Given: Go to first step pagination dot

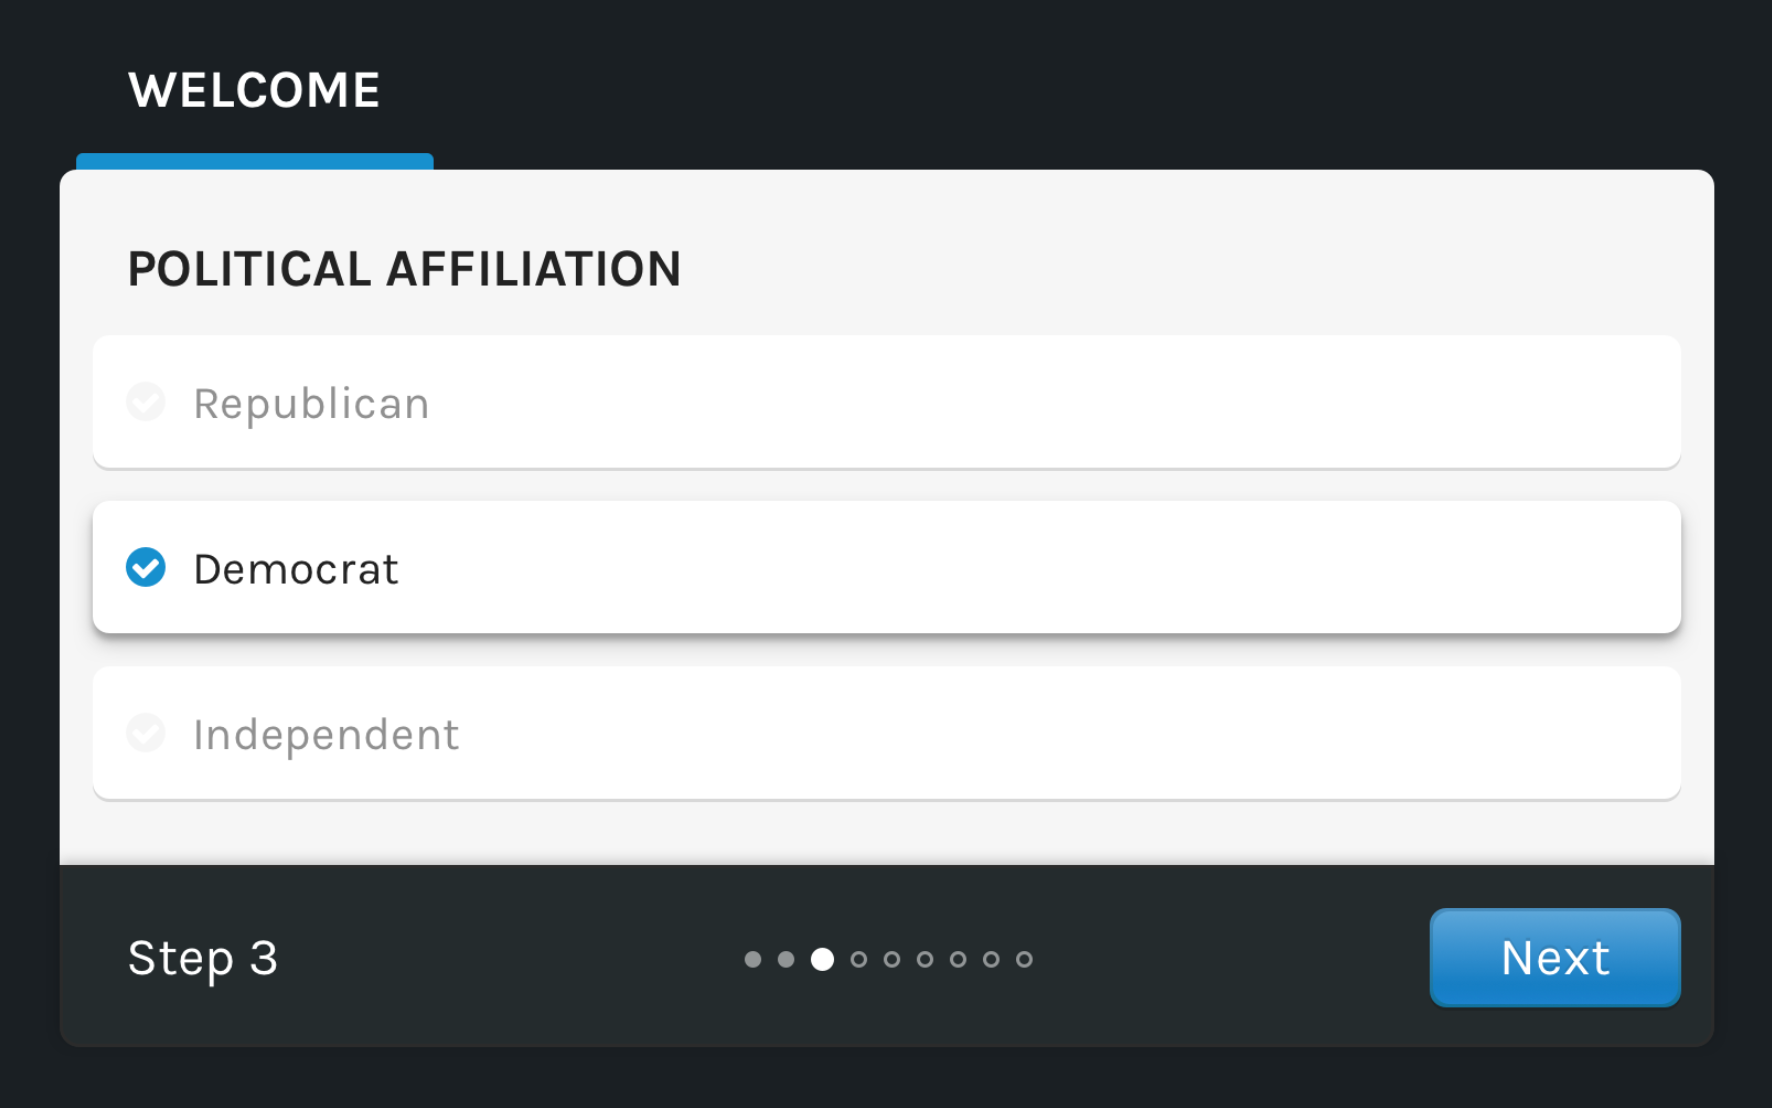Looking at the screenshot, I should click(x=753, y=959).
